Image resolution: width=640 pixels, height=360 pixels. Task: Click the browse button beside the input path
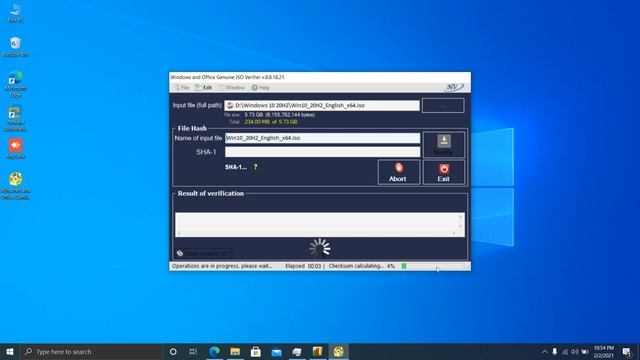click(443, 105)
